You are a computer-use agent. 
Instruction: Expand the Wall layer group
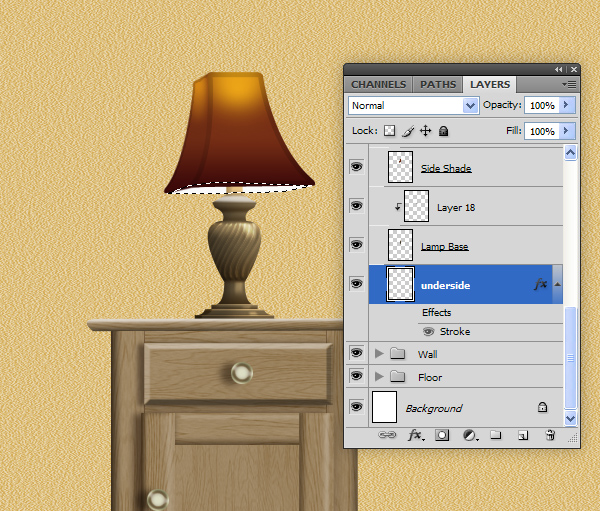379,354
